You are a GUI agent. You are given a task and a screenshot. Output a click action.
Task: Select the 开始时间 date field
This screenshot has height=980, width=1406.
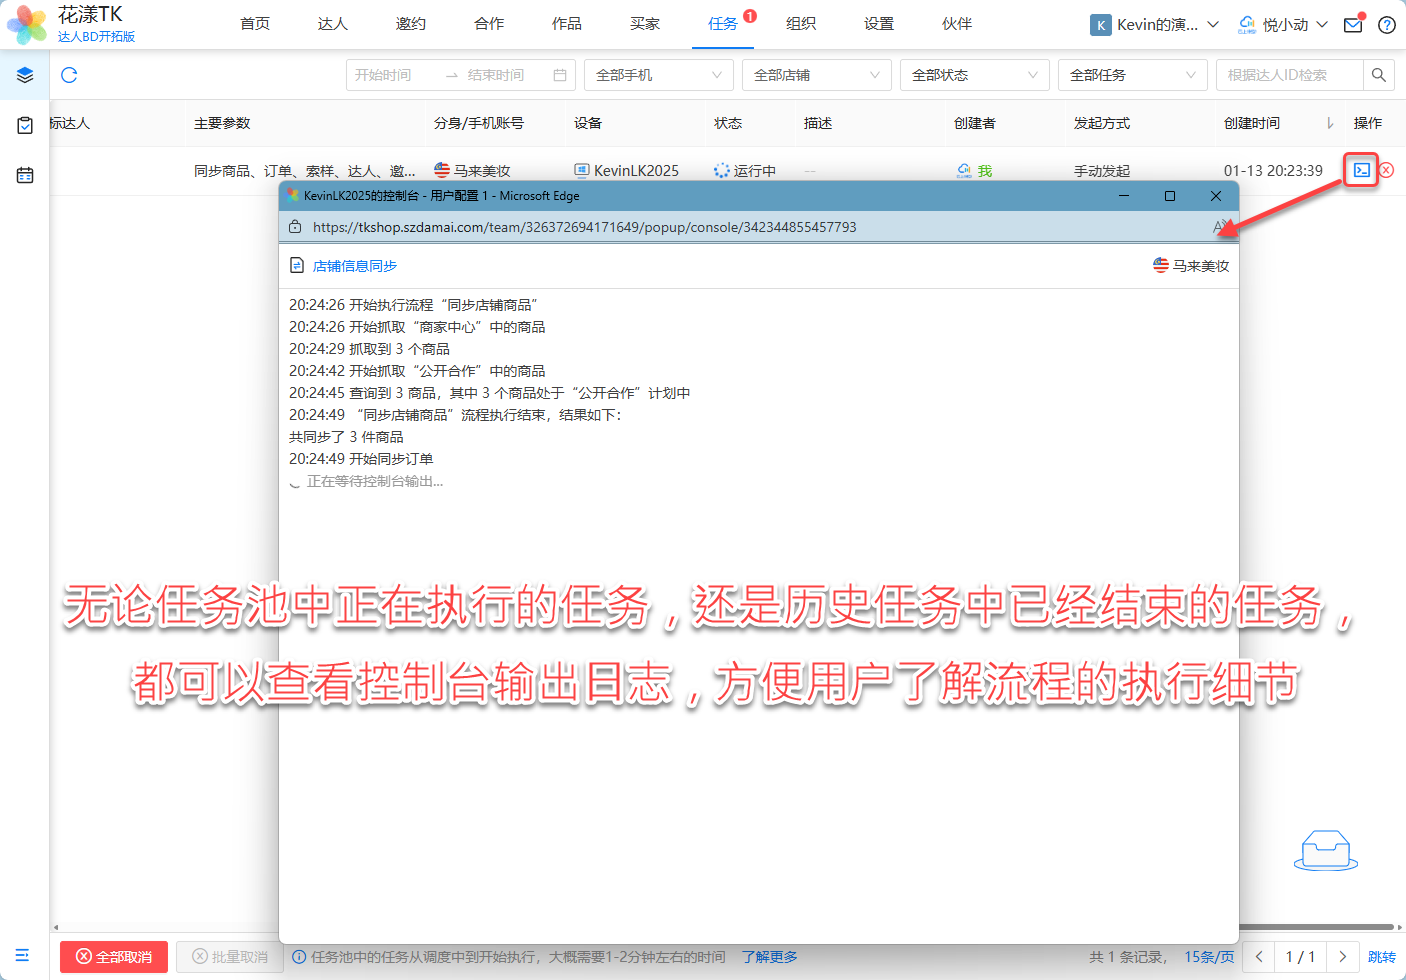pyautogui.click(x=395, y=75)
